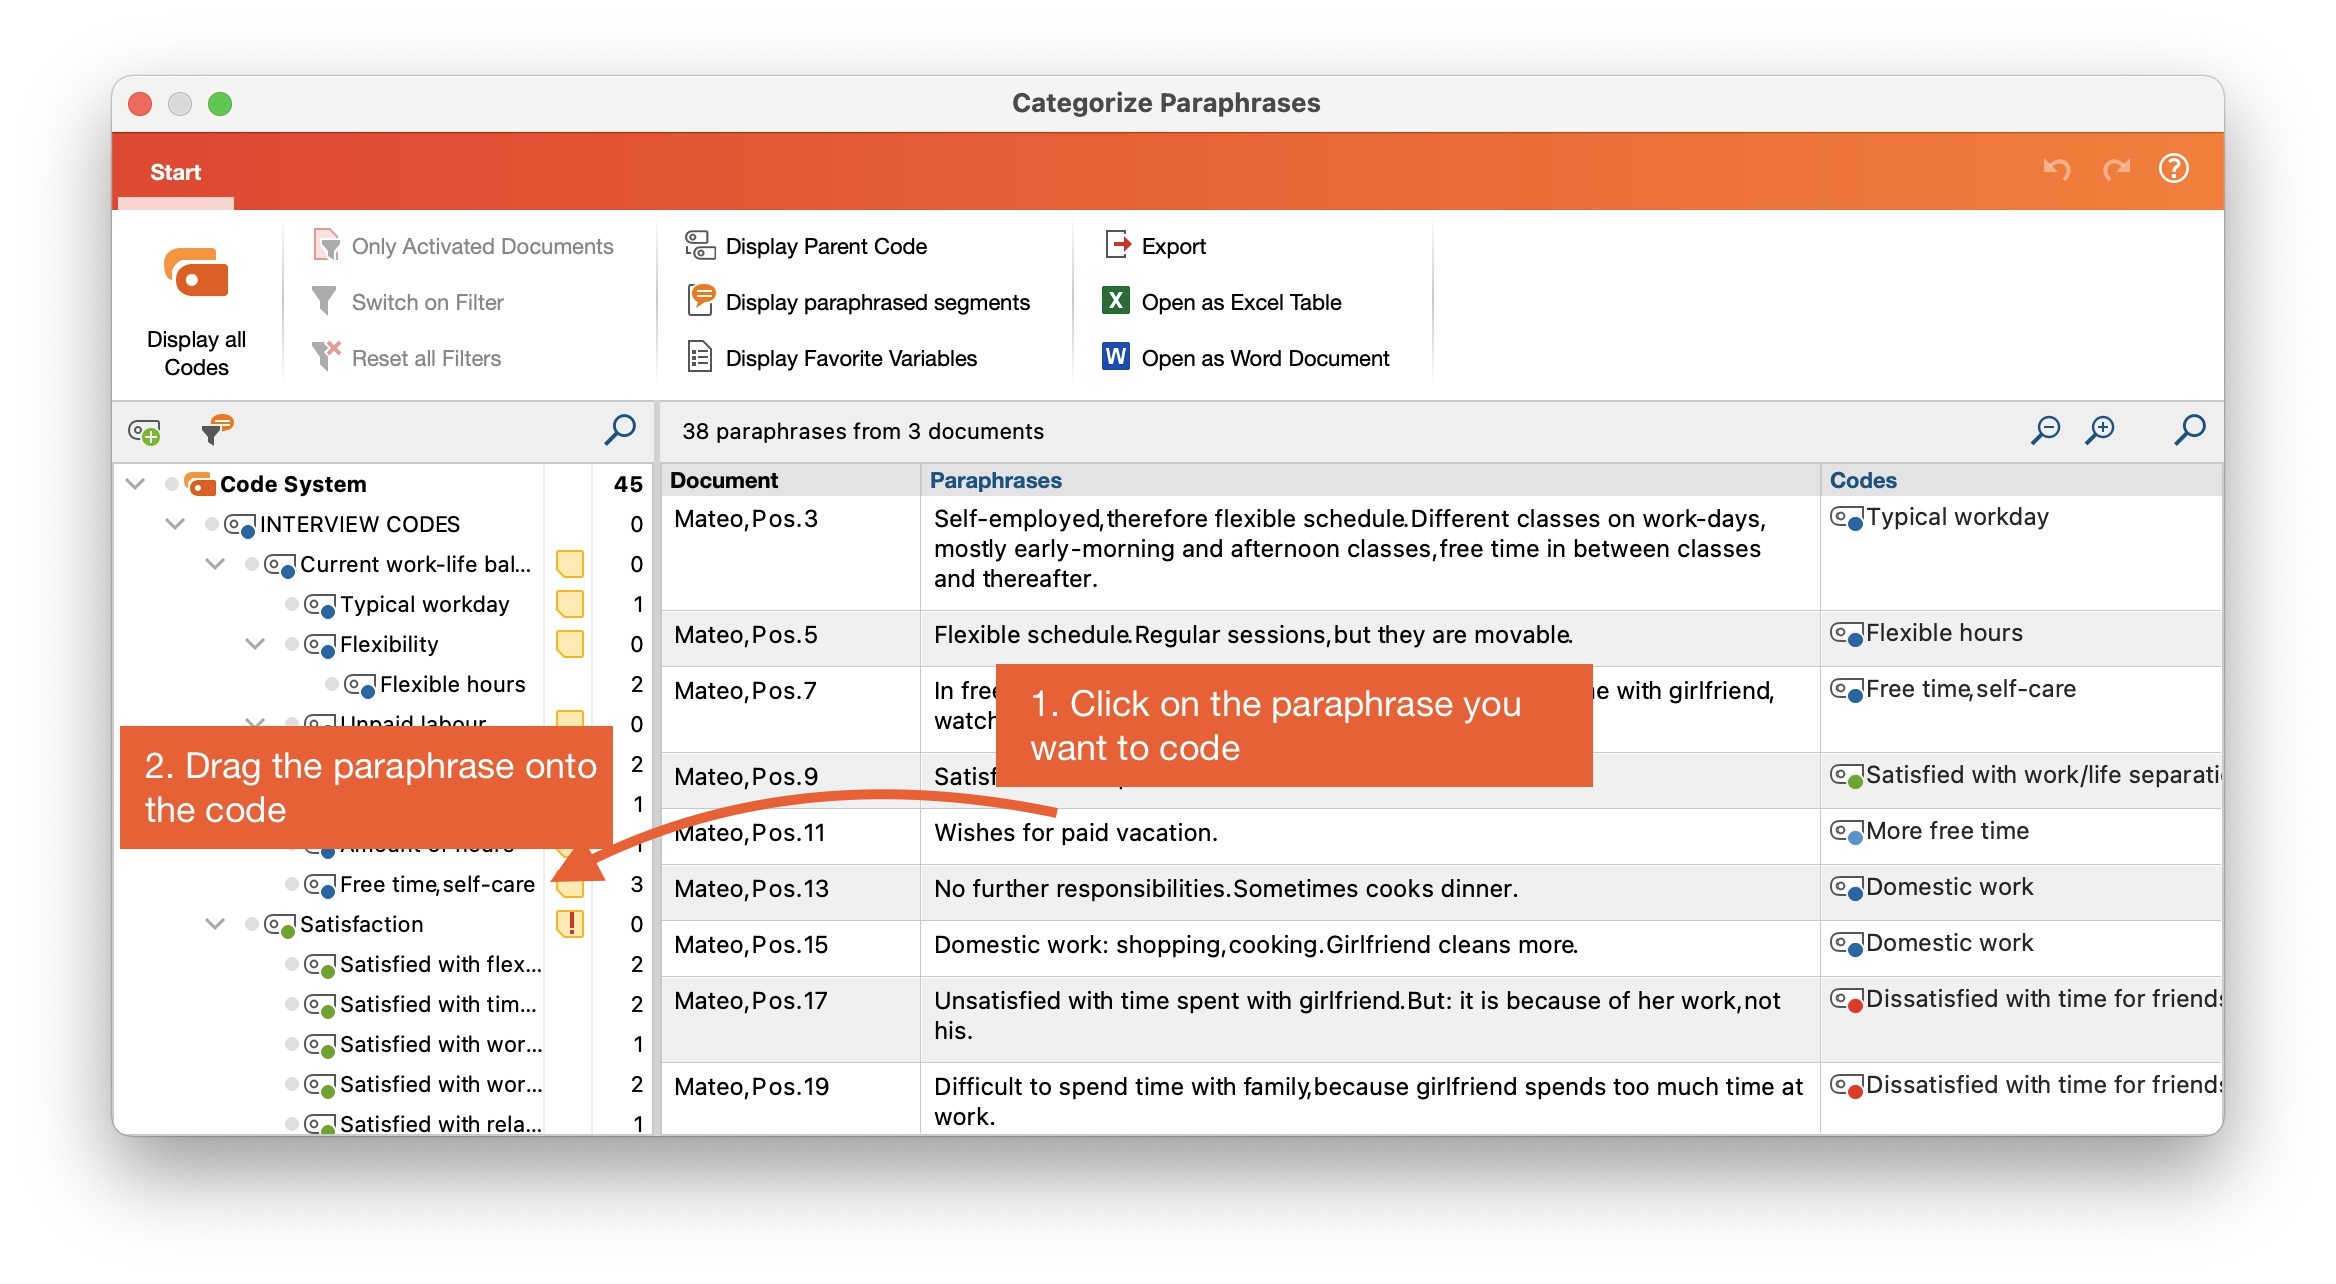Viewport: 2336px width, 1284px height.
Task: Click the Mateo, Pos. 17 document cell
Action: pyautogui.click(x=790, y=1019)
